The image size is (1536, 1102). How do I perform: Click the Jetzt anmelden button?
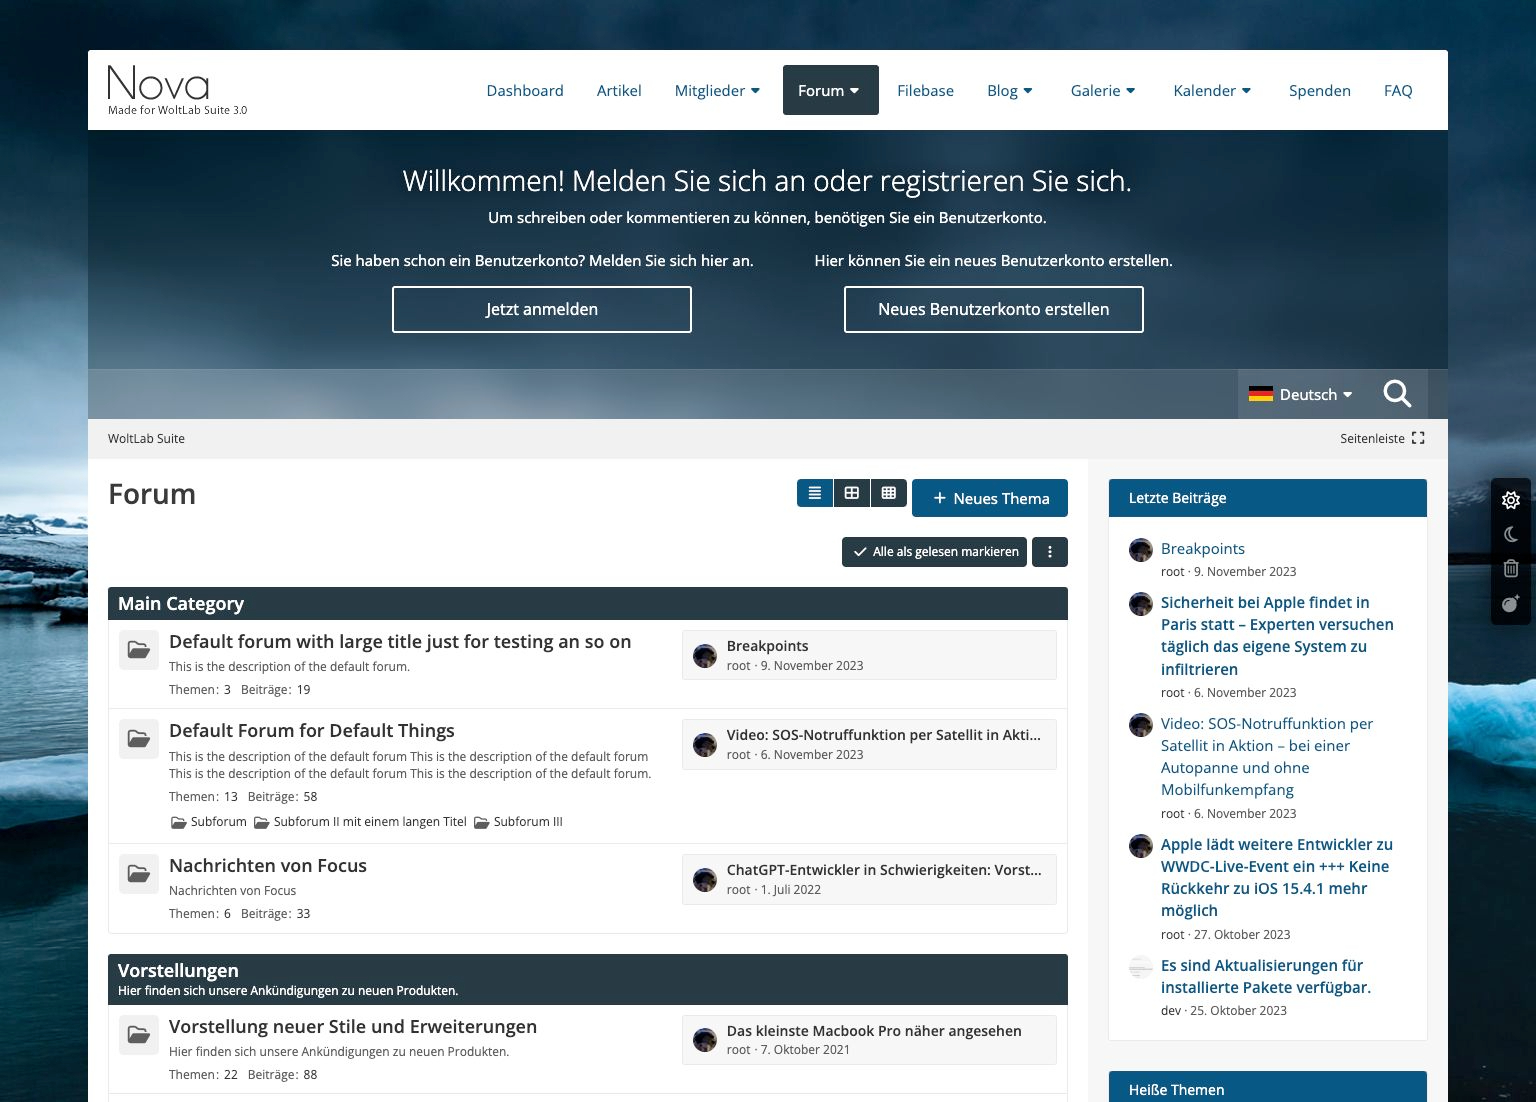[x=541, y=310]
